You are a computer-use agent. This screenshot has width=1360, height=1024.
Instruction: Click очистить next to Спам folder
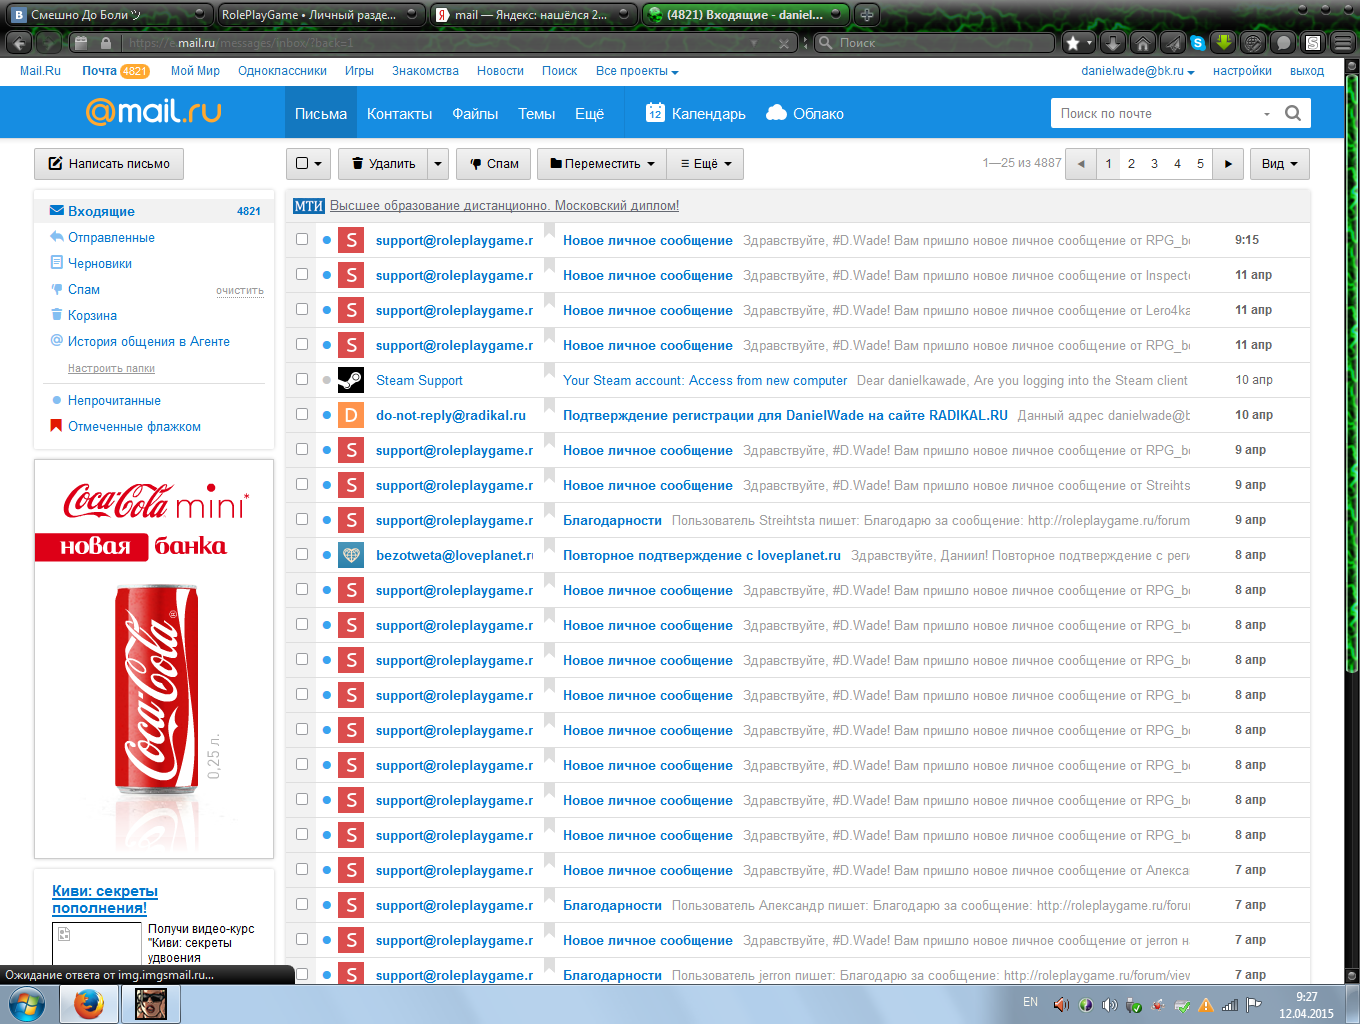(x=240, y=291)
